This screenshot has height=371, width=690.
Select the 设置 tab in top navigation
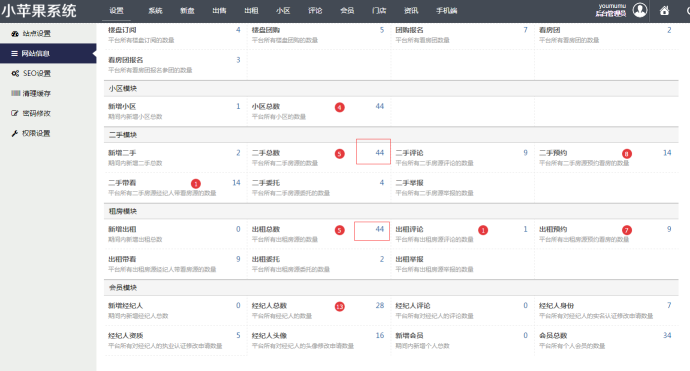point(117,11)
